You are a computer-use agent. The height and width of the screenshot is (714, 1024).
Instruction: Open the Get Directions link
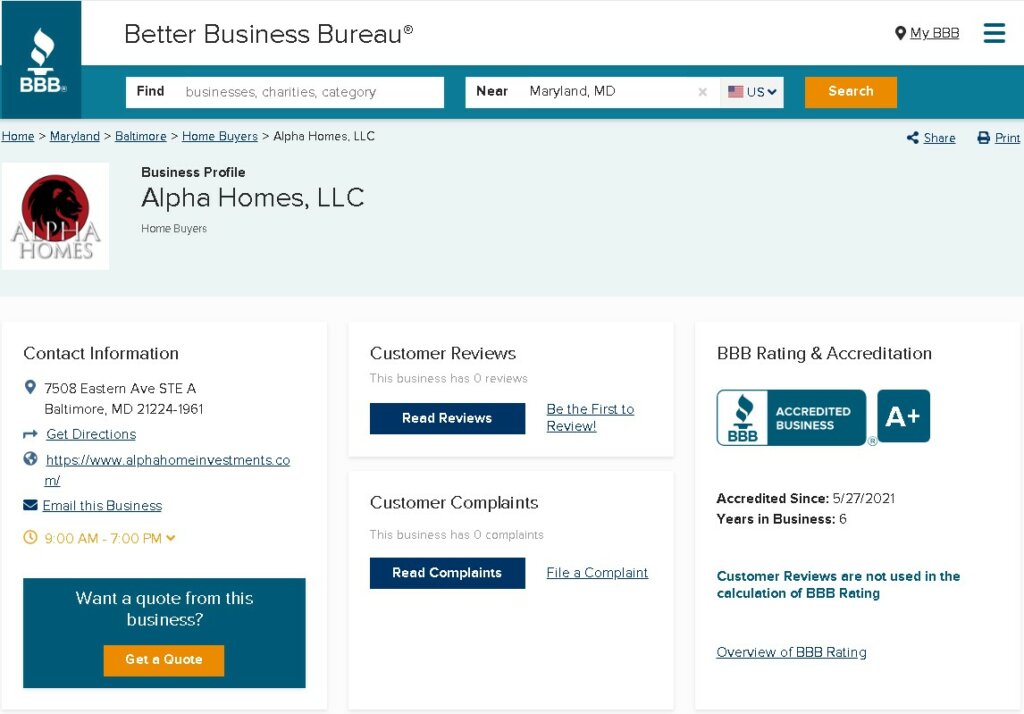pyautogui.click(x=91, y=434)
